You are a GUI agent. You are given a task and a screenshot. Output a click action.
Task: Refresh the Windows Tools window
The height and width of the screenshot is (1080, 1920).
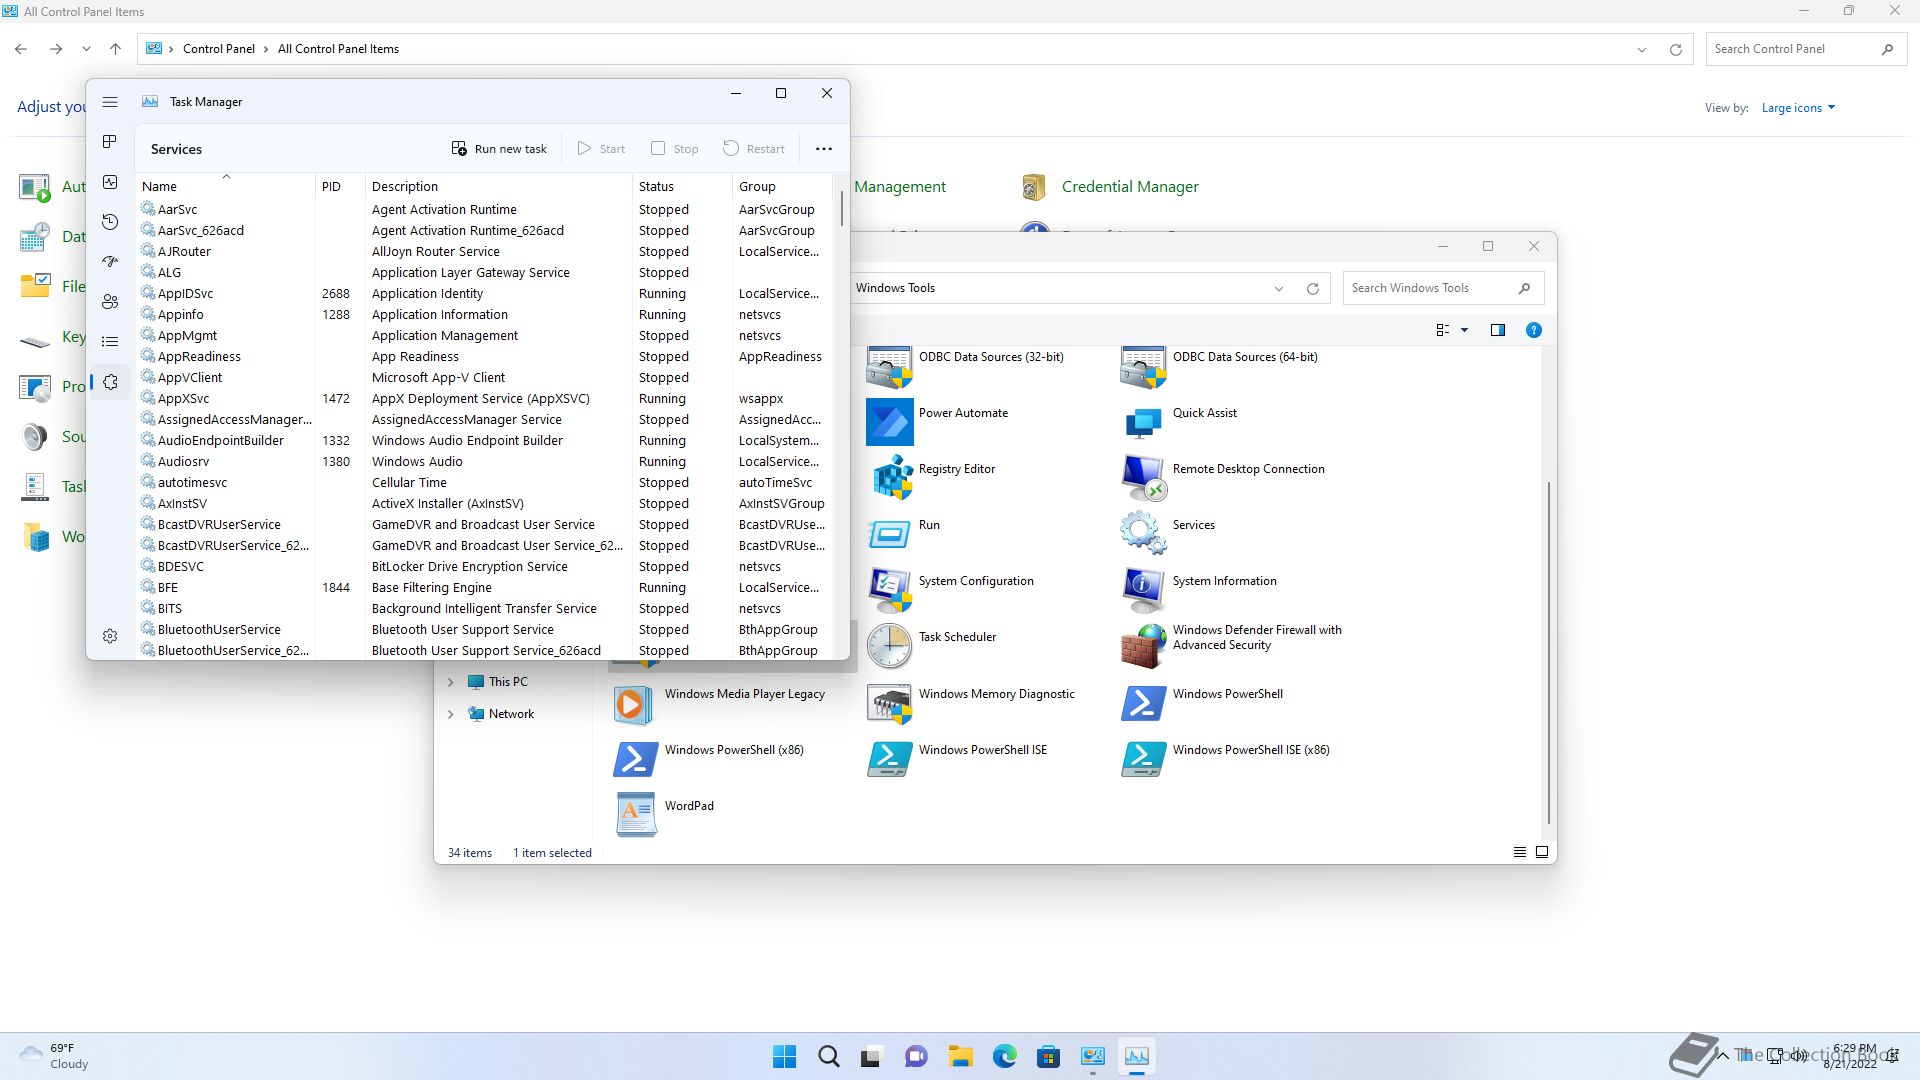1313,288
